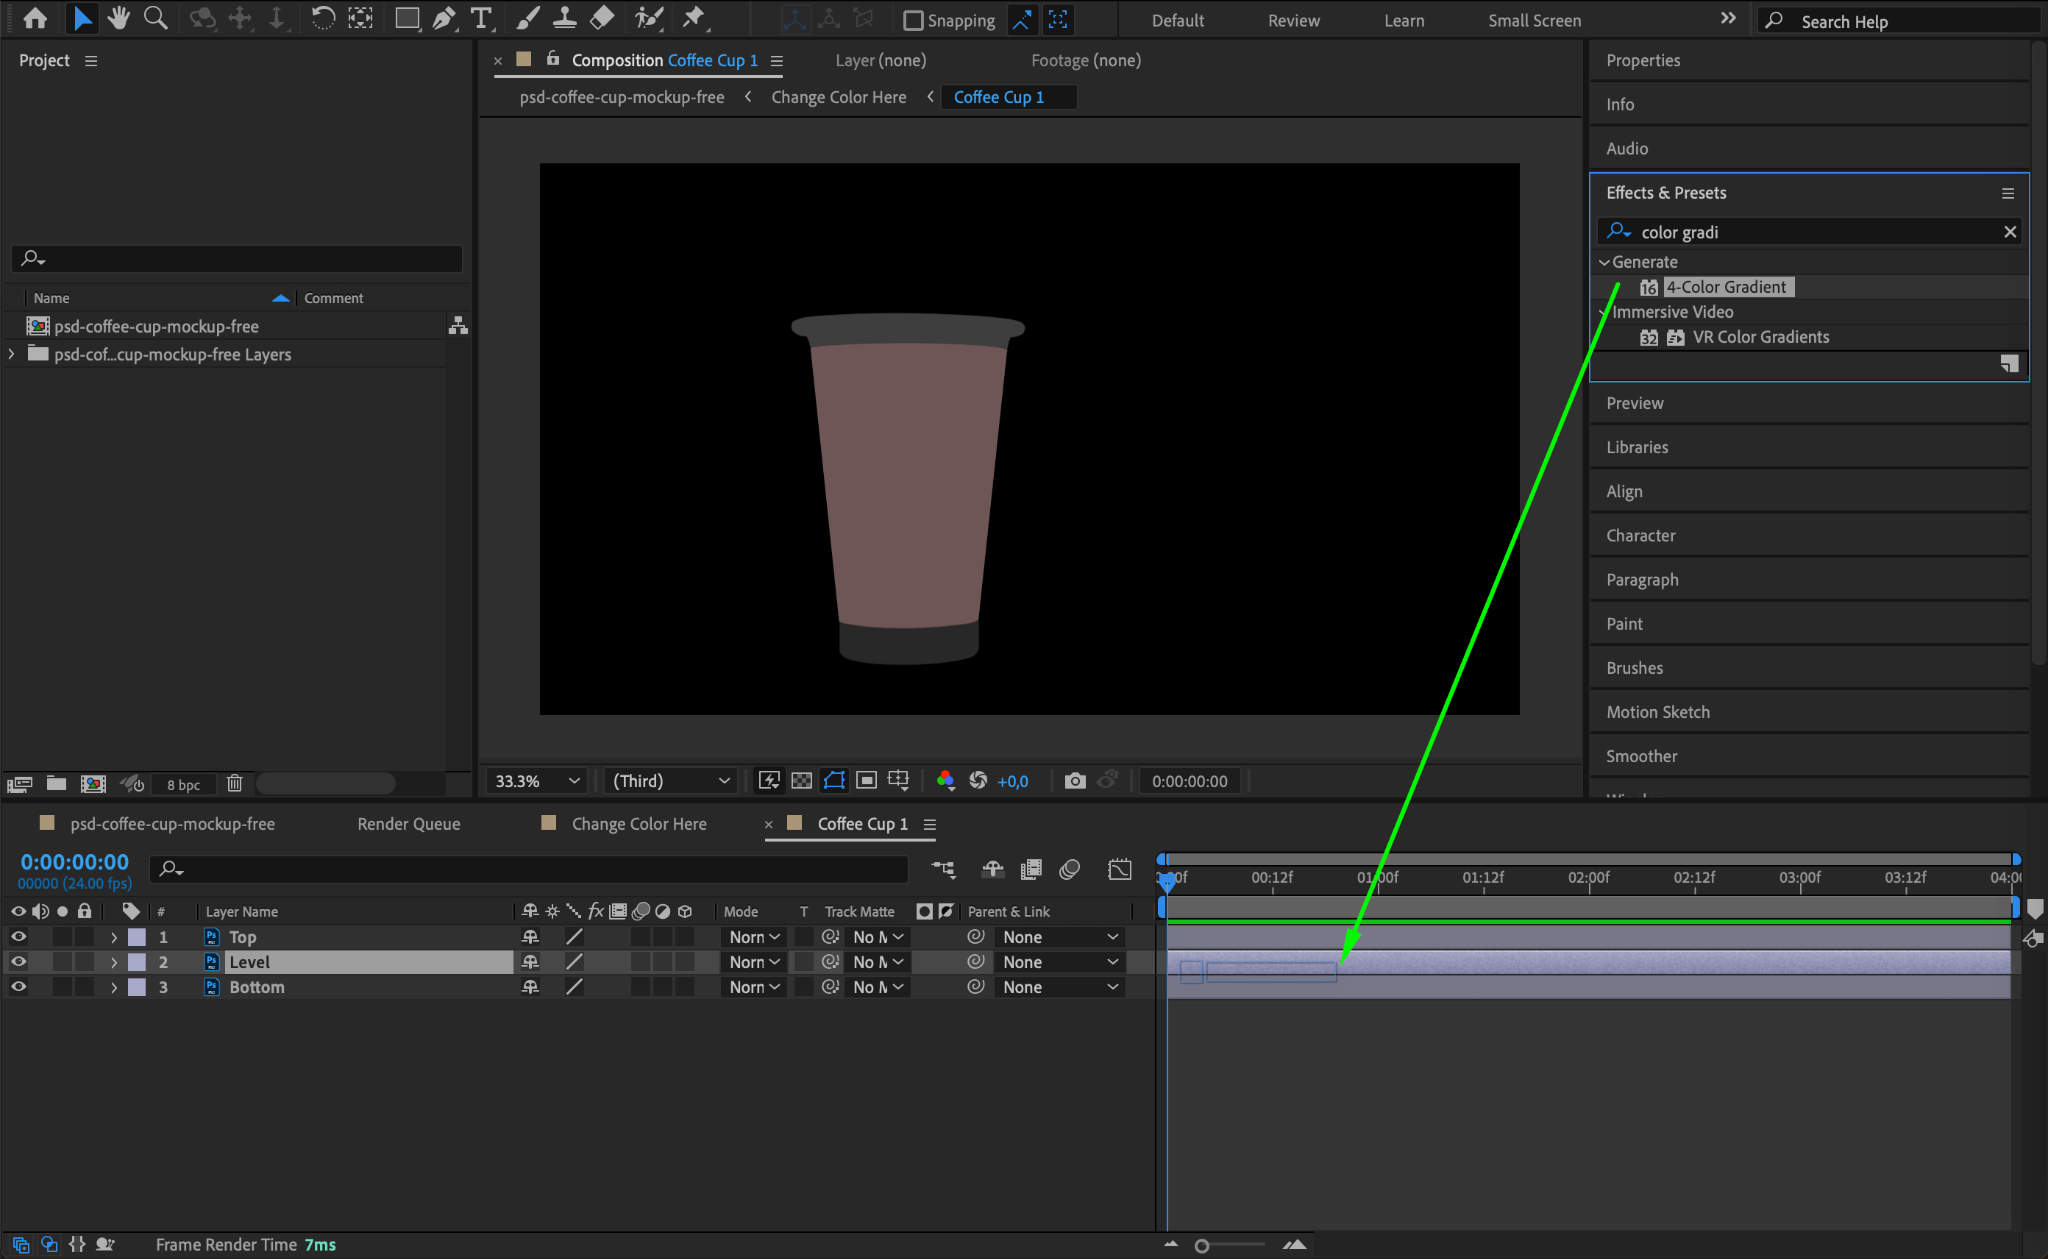The image size is (2048, 1259).
Task: Select the Puppet Pin tool
Action: coord(692,18)
